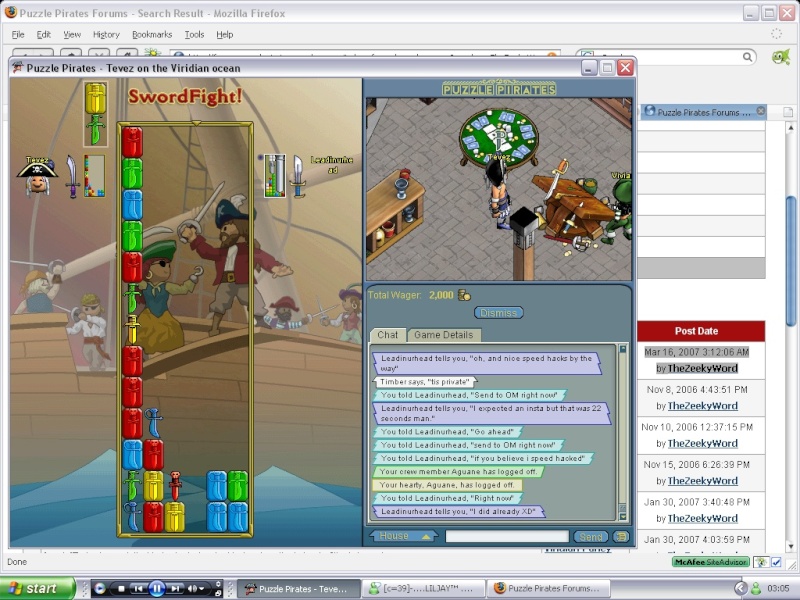800x600 pixels.
Task: Switch to Puzzle Pirates Forums taskbar button
Action: (547, 588)
